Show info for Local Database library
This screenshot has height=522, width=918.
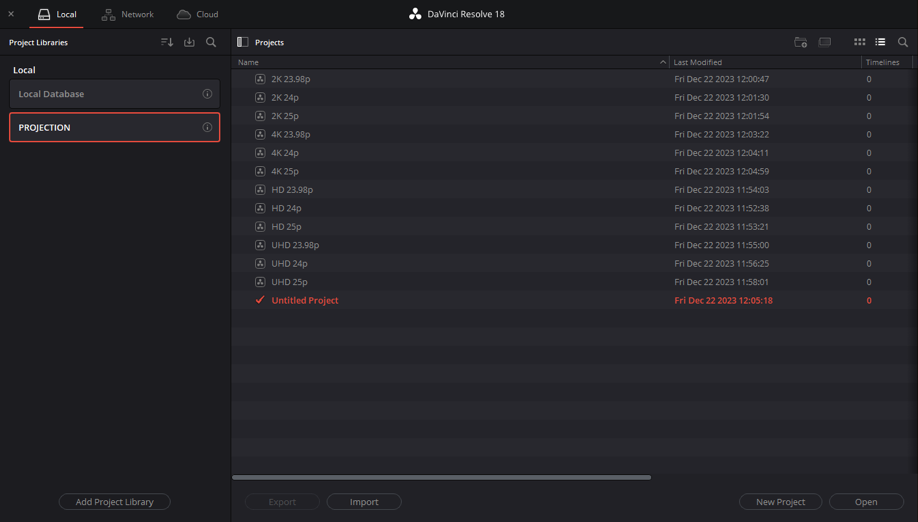[207, 94]
